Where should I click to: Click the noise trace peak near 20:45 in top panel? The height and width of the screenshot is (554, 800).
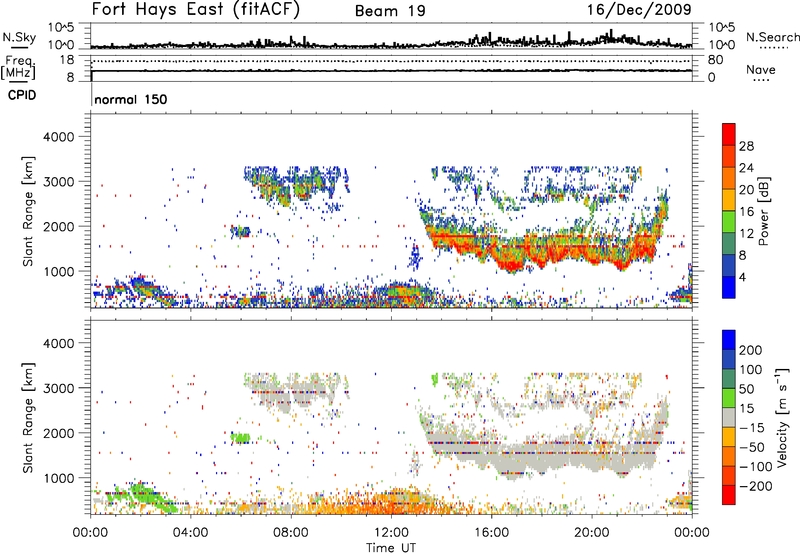tap(611, 36)
